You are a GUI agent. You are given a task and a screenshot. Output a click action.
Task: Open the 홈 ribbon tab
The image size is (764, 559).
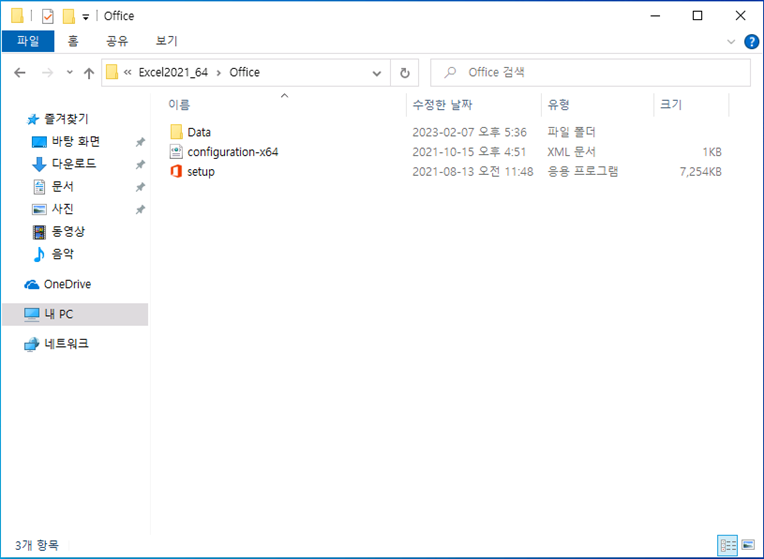(73, 41)
